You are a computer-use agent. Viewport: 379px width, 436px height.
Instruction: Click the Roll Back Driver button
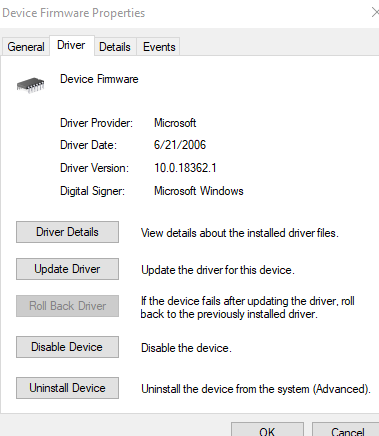(x=67, y=306)
